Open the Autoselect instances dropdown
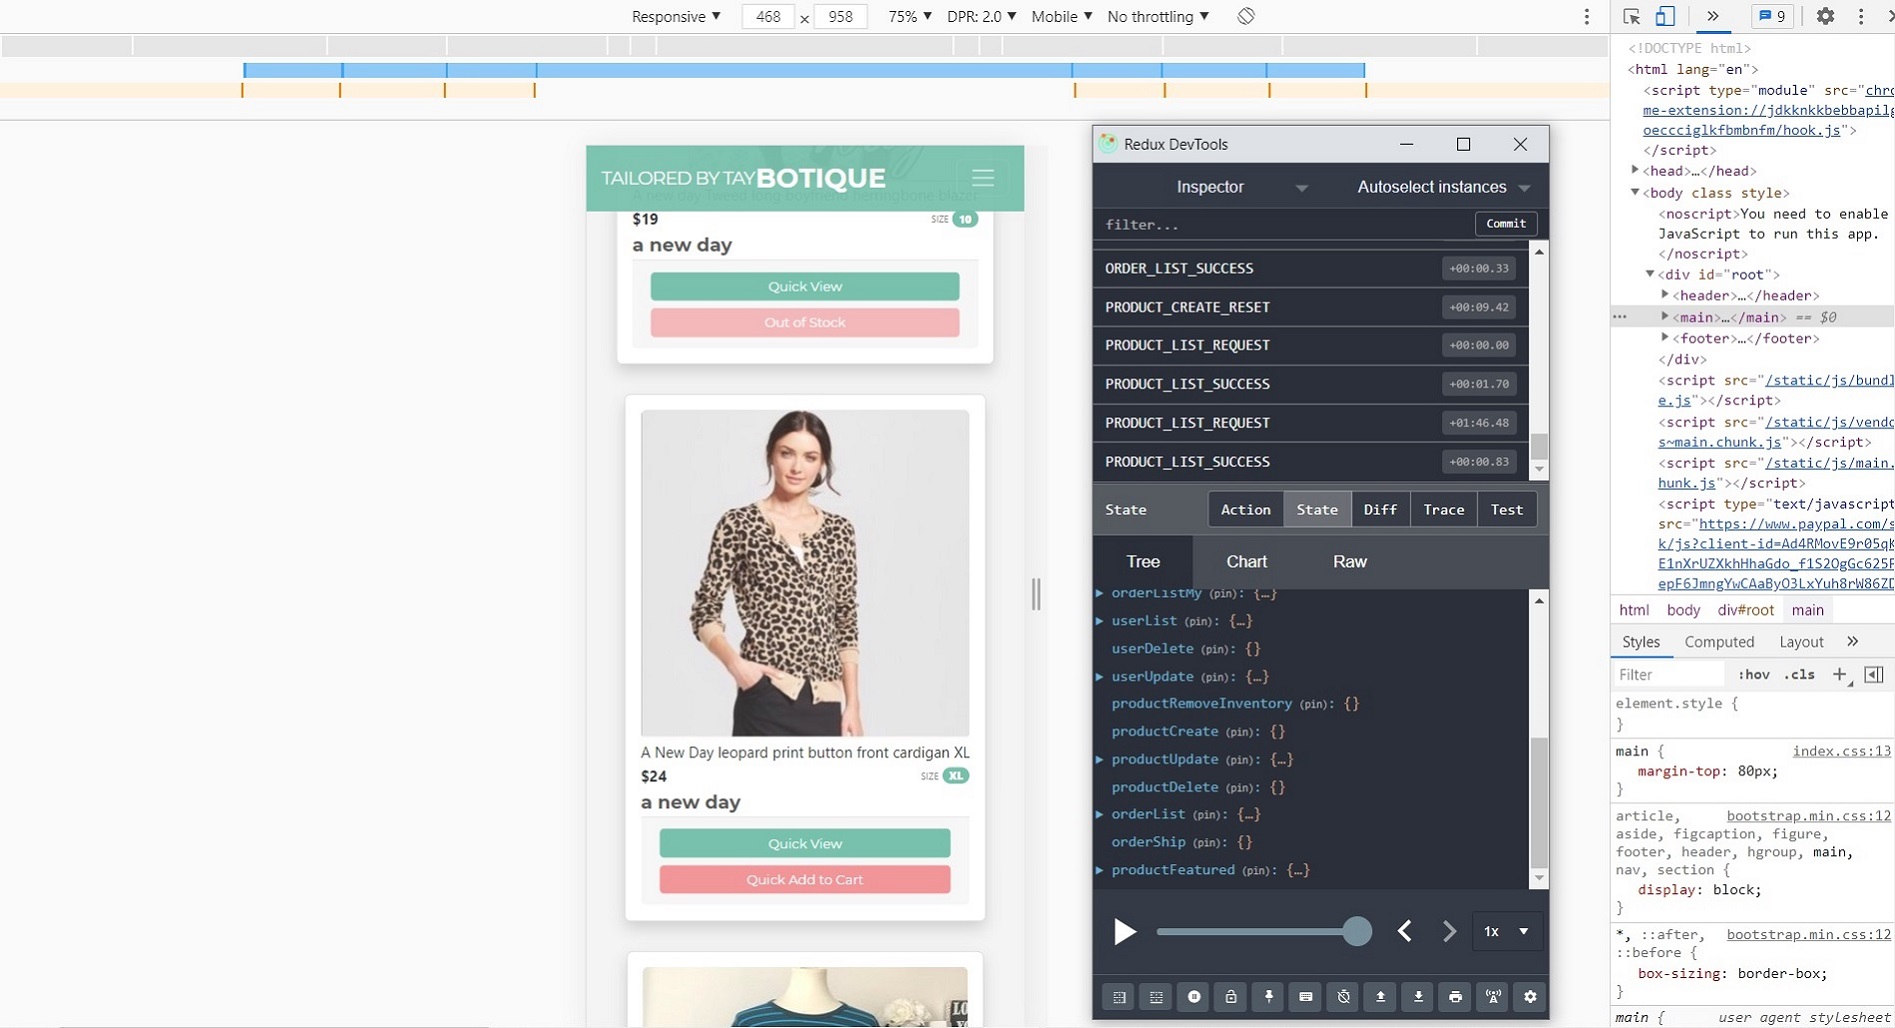The image size is (1895, 1028). tap(1443, 187)
